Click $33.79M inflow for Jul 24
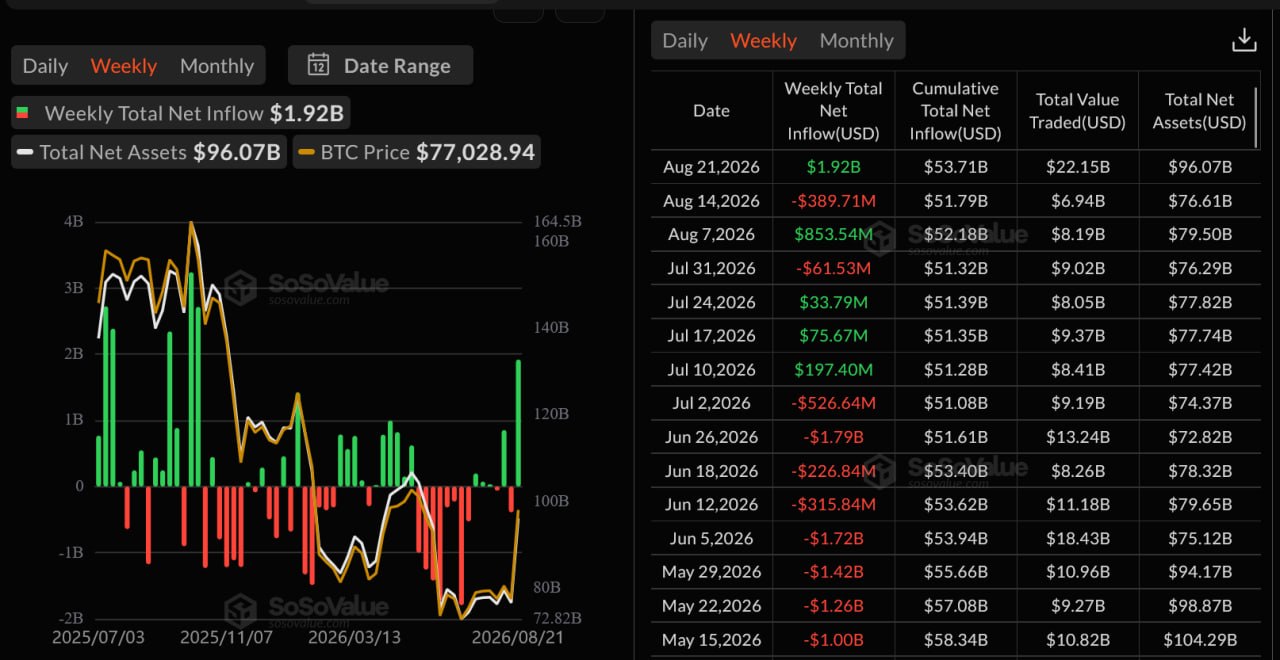1280x660 pixels. pyautogui.click(x=833, y=302)
